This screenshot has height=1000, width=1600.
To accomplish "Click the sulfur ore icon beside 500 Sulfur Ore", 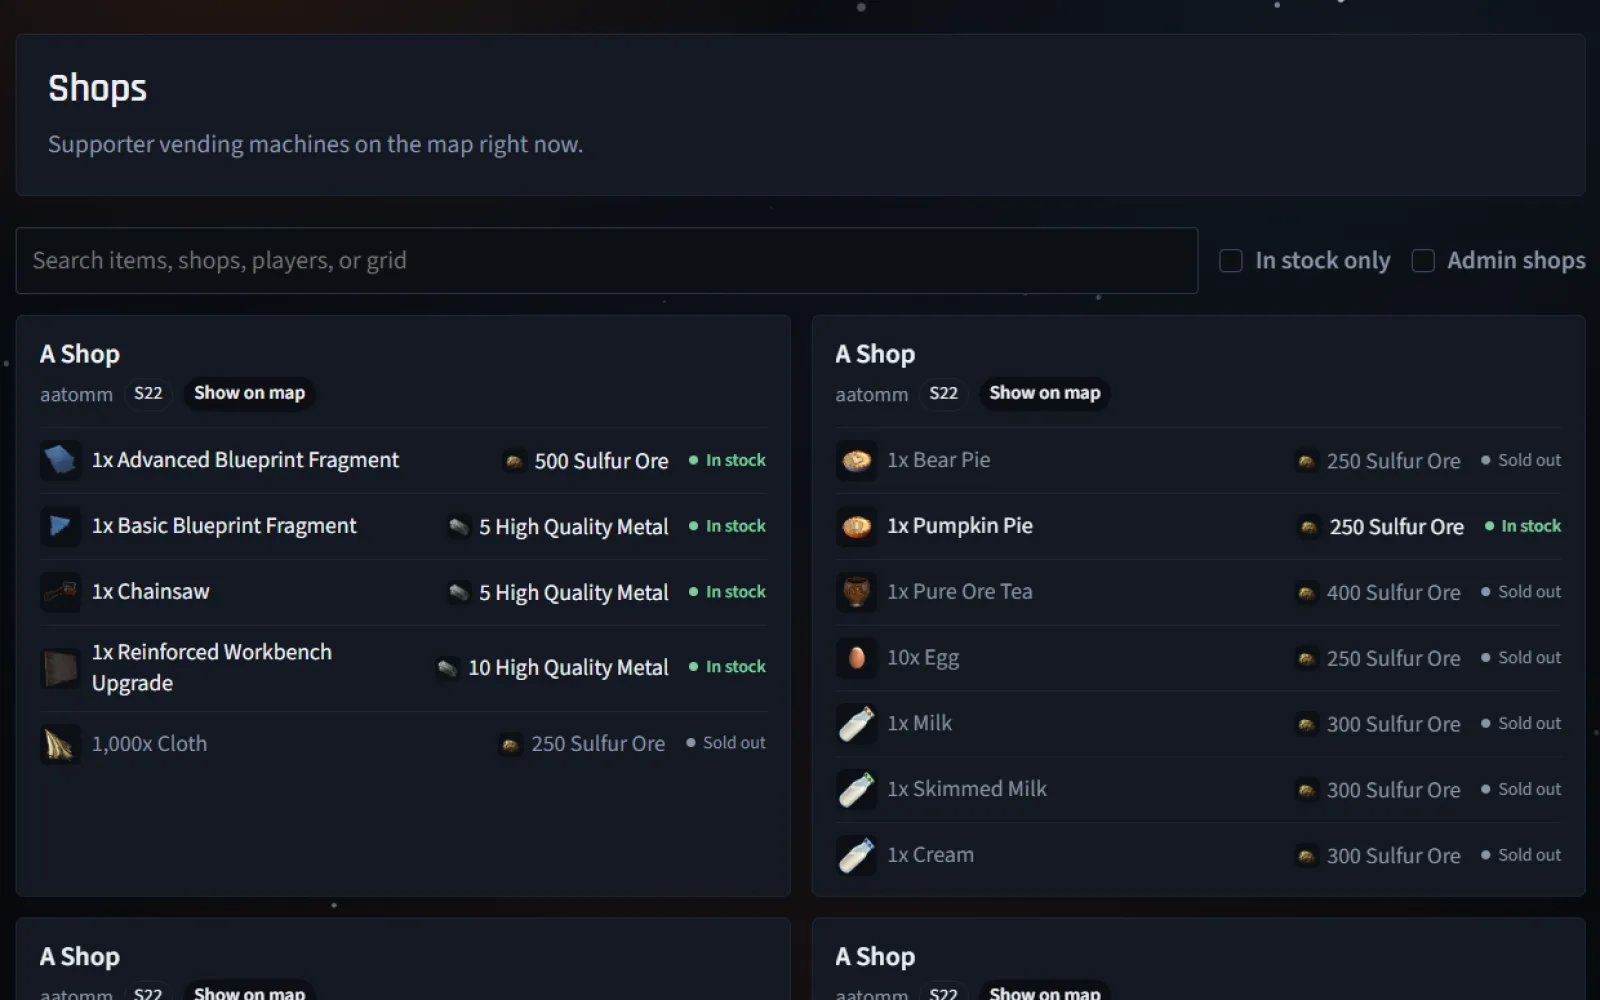I will coord(514,461).
